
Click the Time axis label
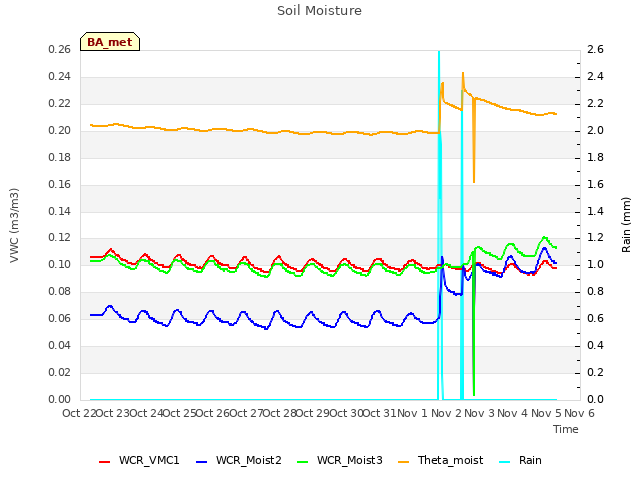(566, 429)
